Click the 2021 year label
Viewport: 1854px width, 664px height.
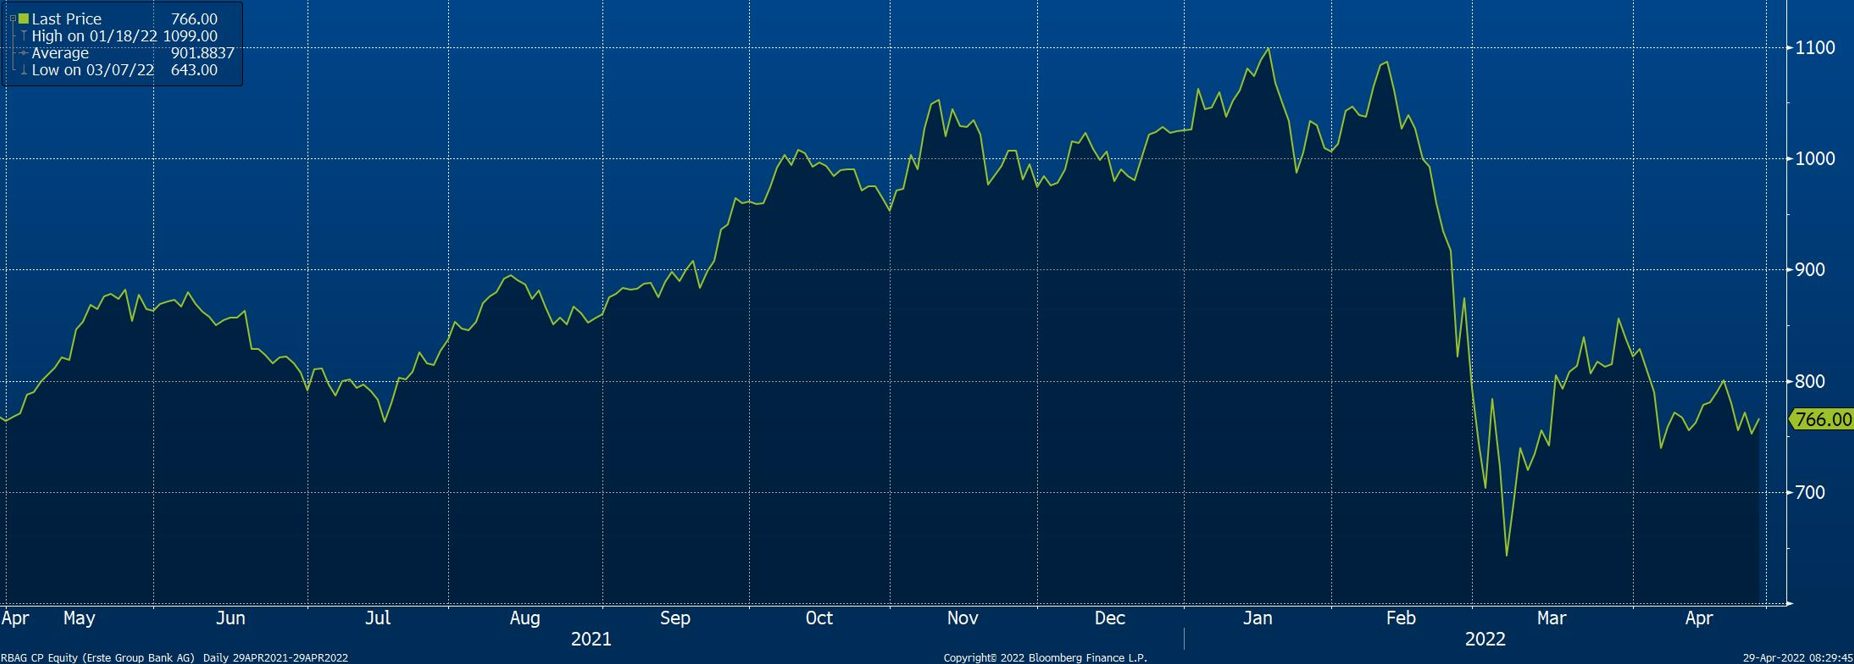(591, 639)
